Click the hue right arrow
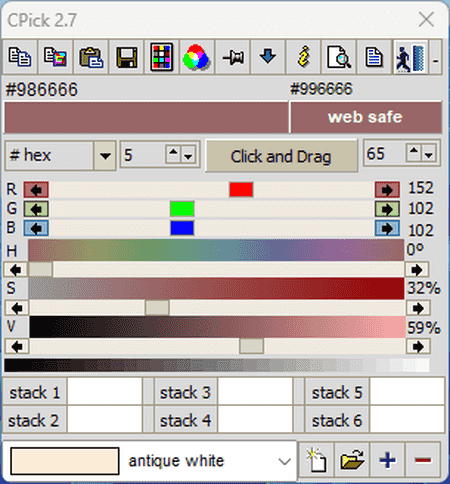450x484 pixels. [x=417, y=270]
